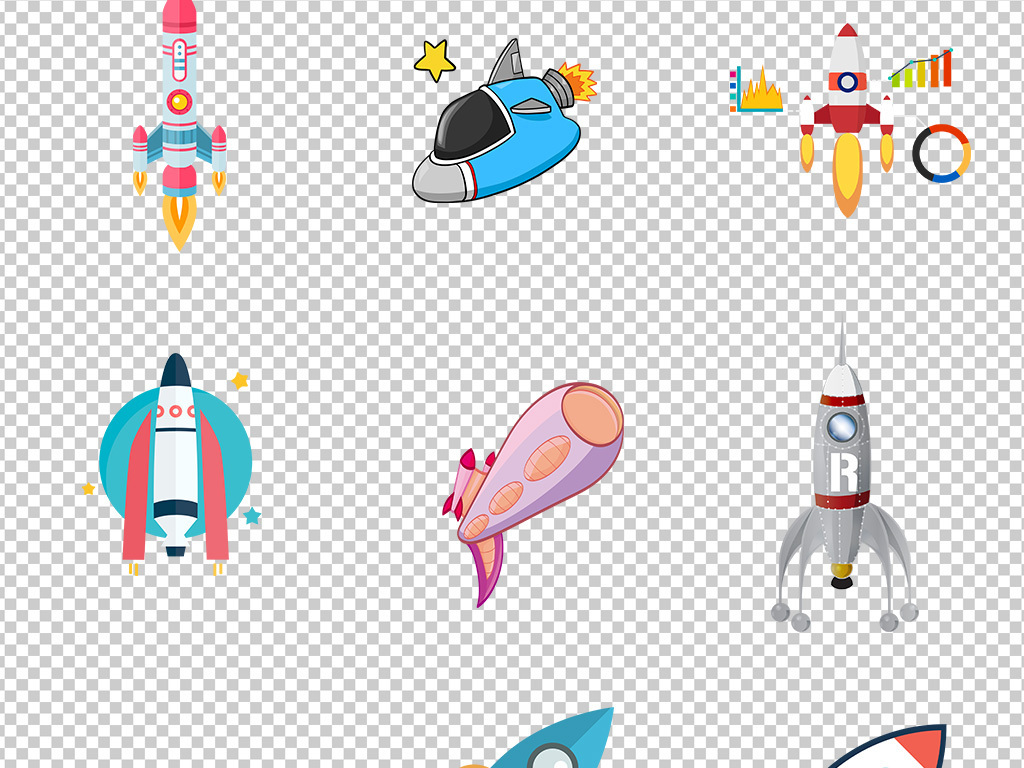Click the blue cartoon spaceship's black windshield
Viewport: 1024px width, 768px height.
point(468,124)
